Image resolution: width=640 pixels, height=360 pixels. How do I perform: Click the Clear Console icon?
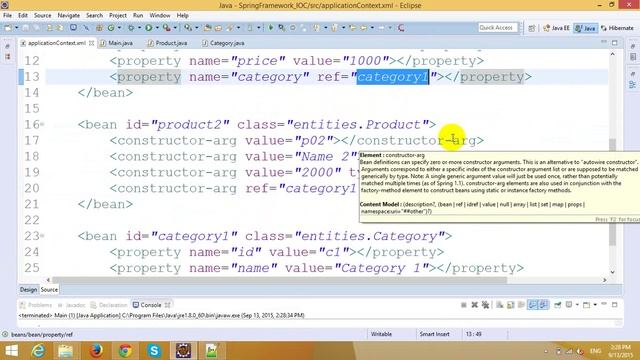tap(500, 305)
